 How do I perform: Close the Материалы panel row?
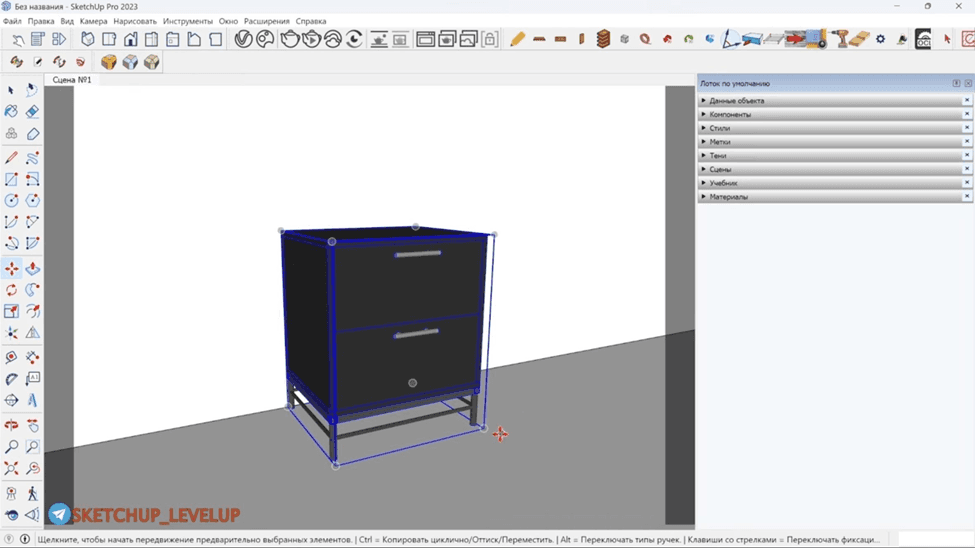pos(967,196)
